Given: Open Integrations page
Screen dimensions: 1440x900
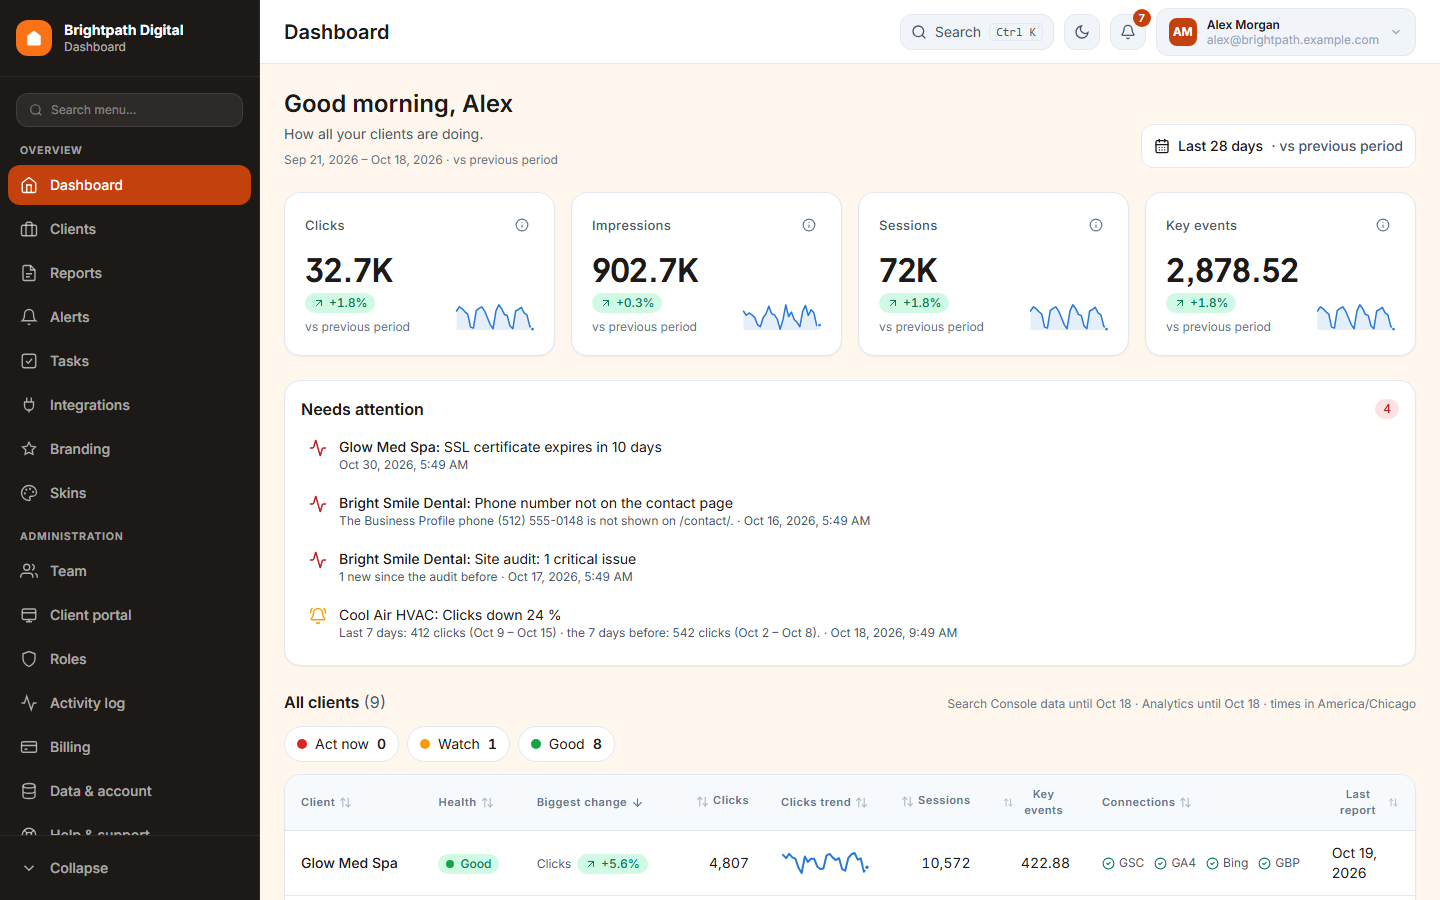Looking at the screenshot, I should (129, 405).
